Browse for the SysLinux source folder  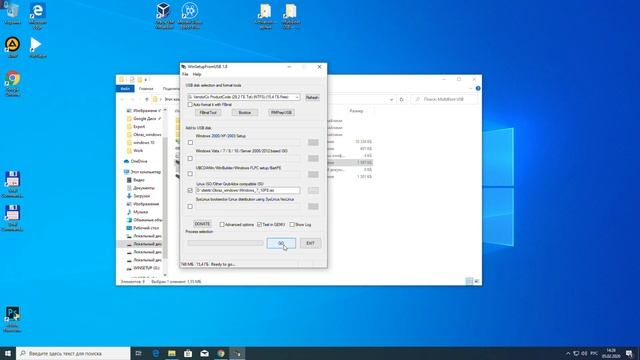pos(313,206)
